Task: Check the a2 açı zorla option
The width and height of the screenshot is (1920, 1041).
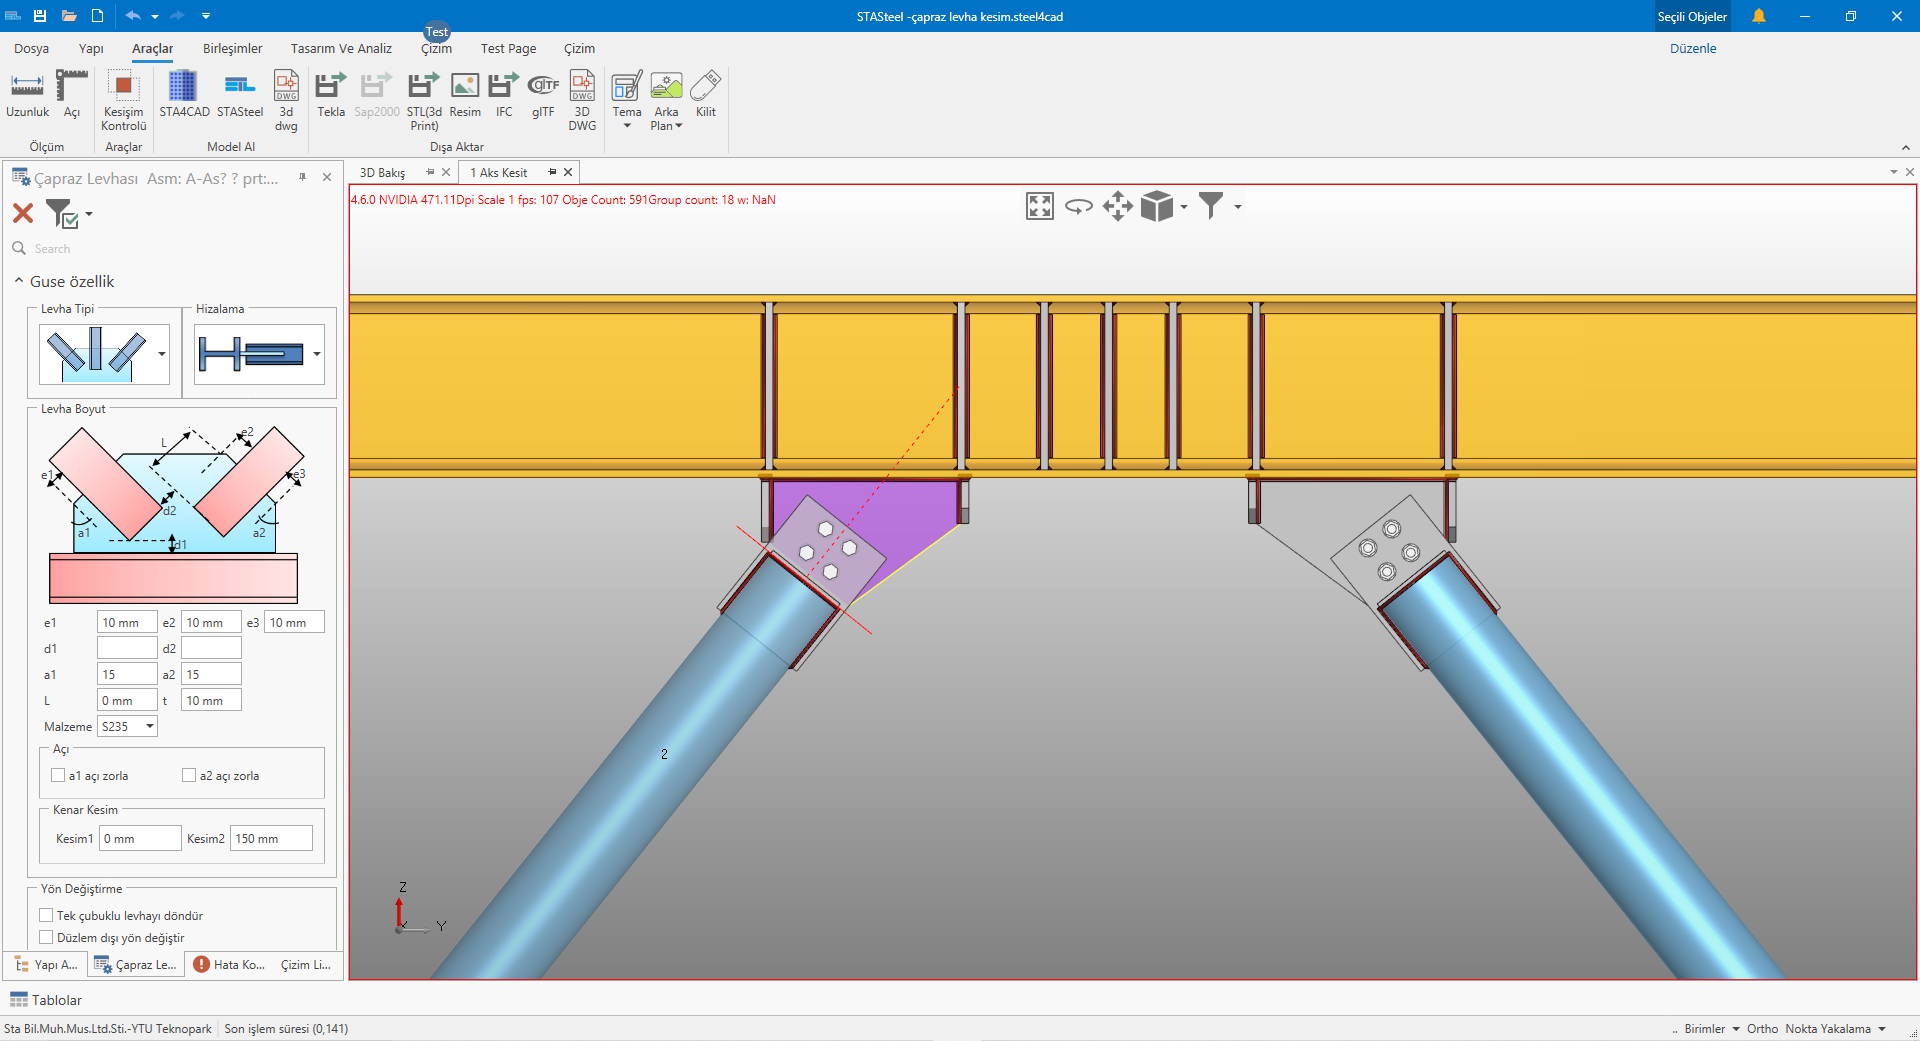Action: [189, 775]
